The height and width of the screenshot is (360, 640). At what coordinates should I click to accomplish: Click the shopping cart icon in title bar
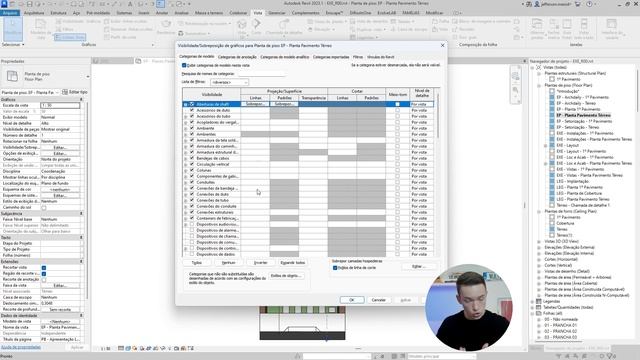578,4
